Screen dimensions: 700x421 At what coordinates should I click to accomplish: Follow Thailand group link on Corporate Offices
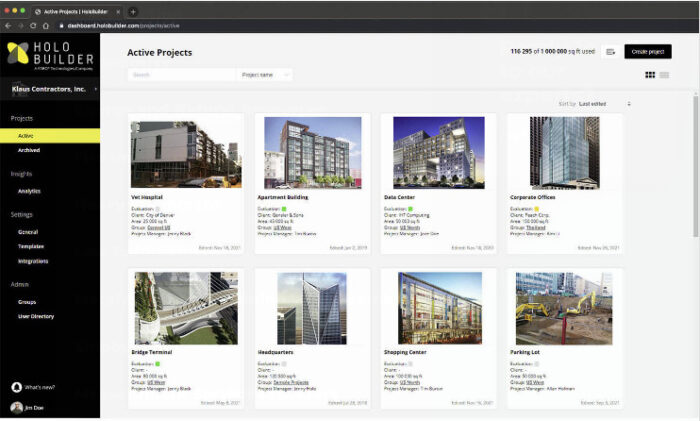tap(534, 227)
